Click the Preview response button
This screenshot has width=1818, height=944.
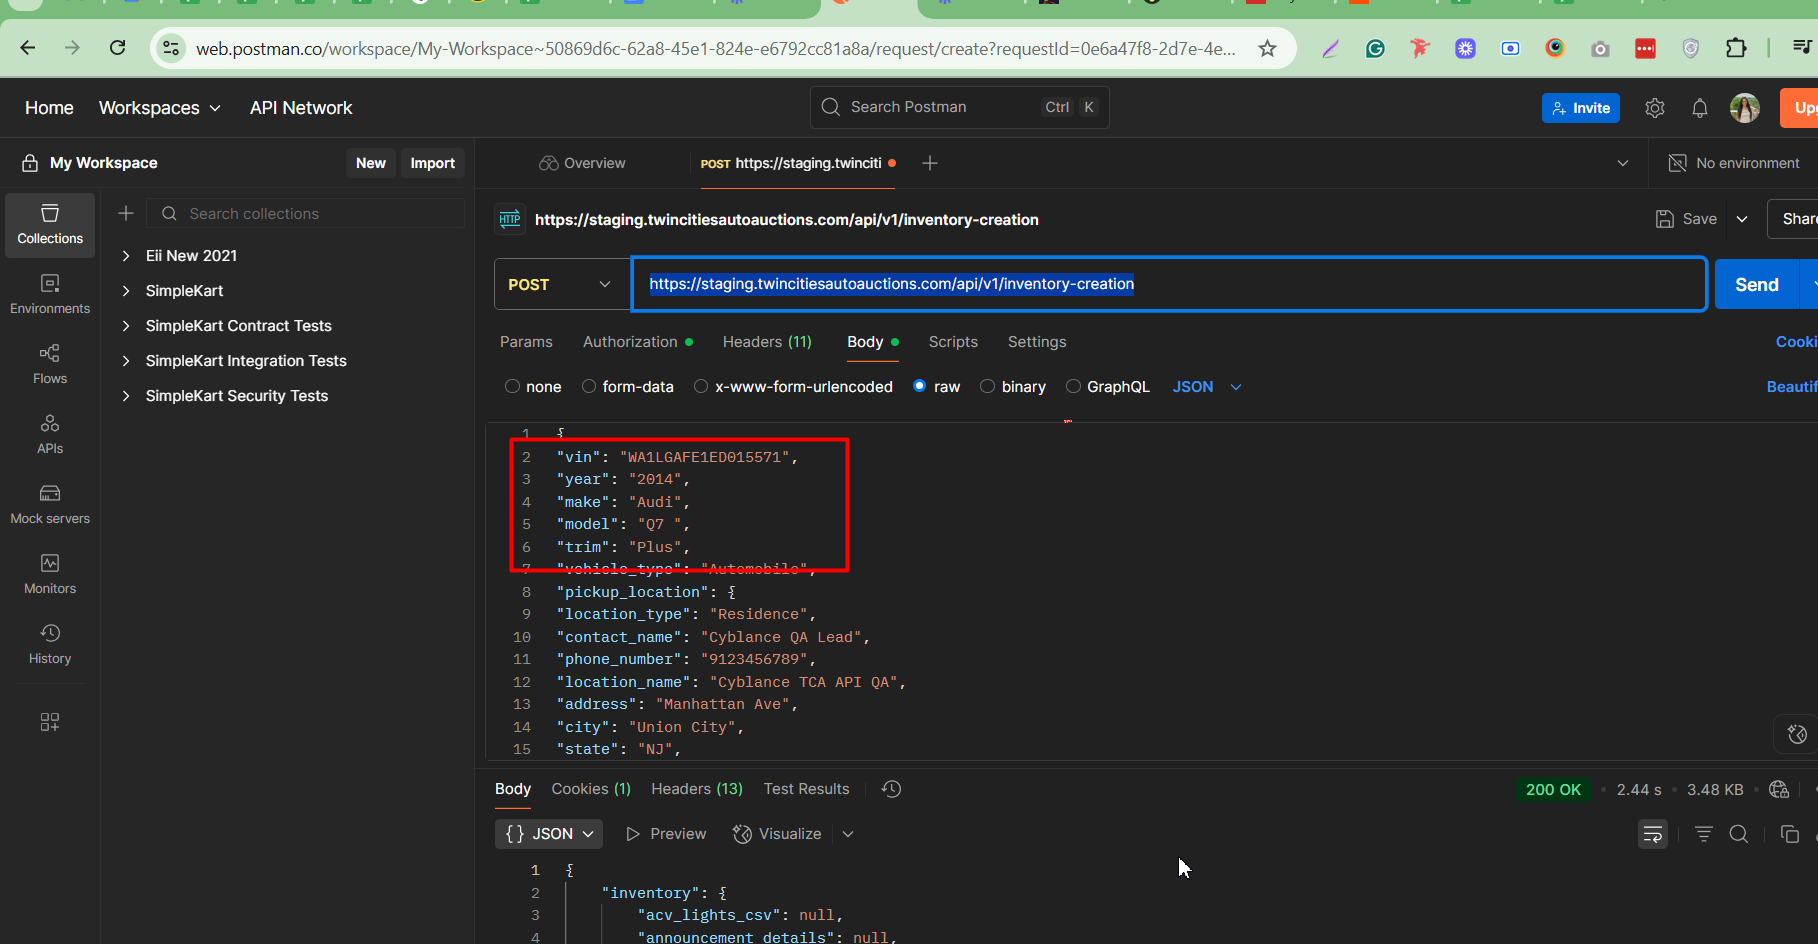[x=666, y=834]
